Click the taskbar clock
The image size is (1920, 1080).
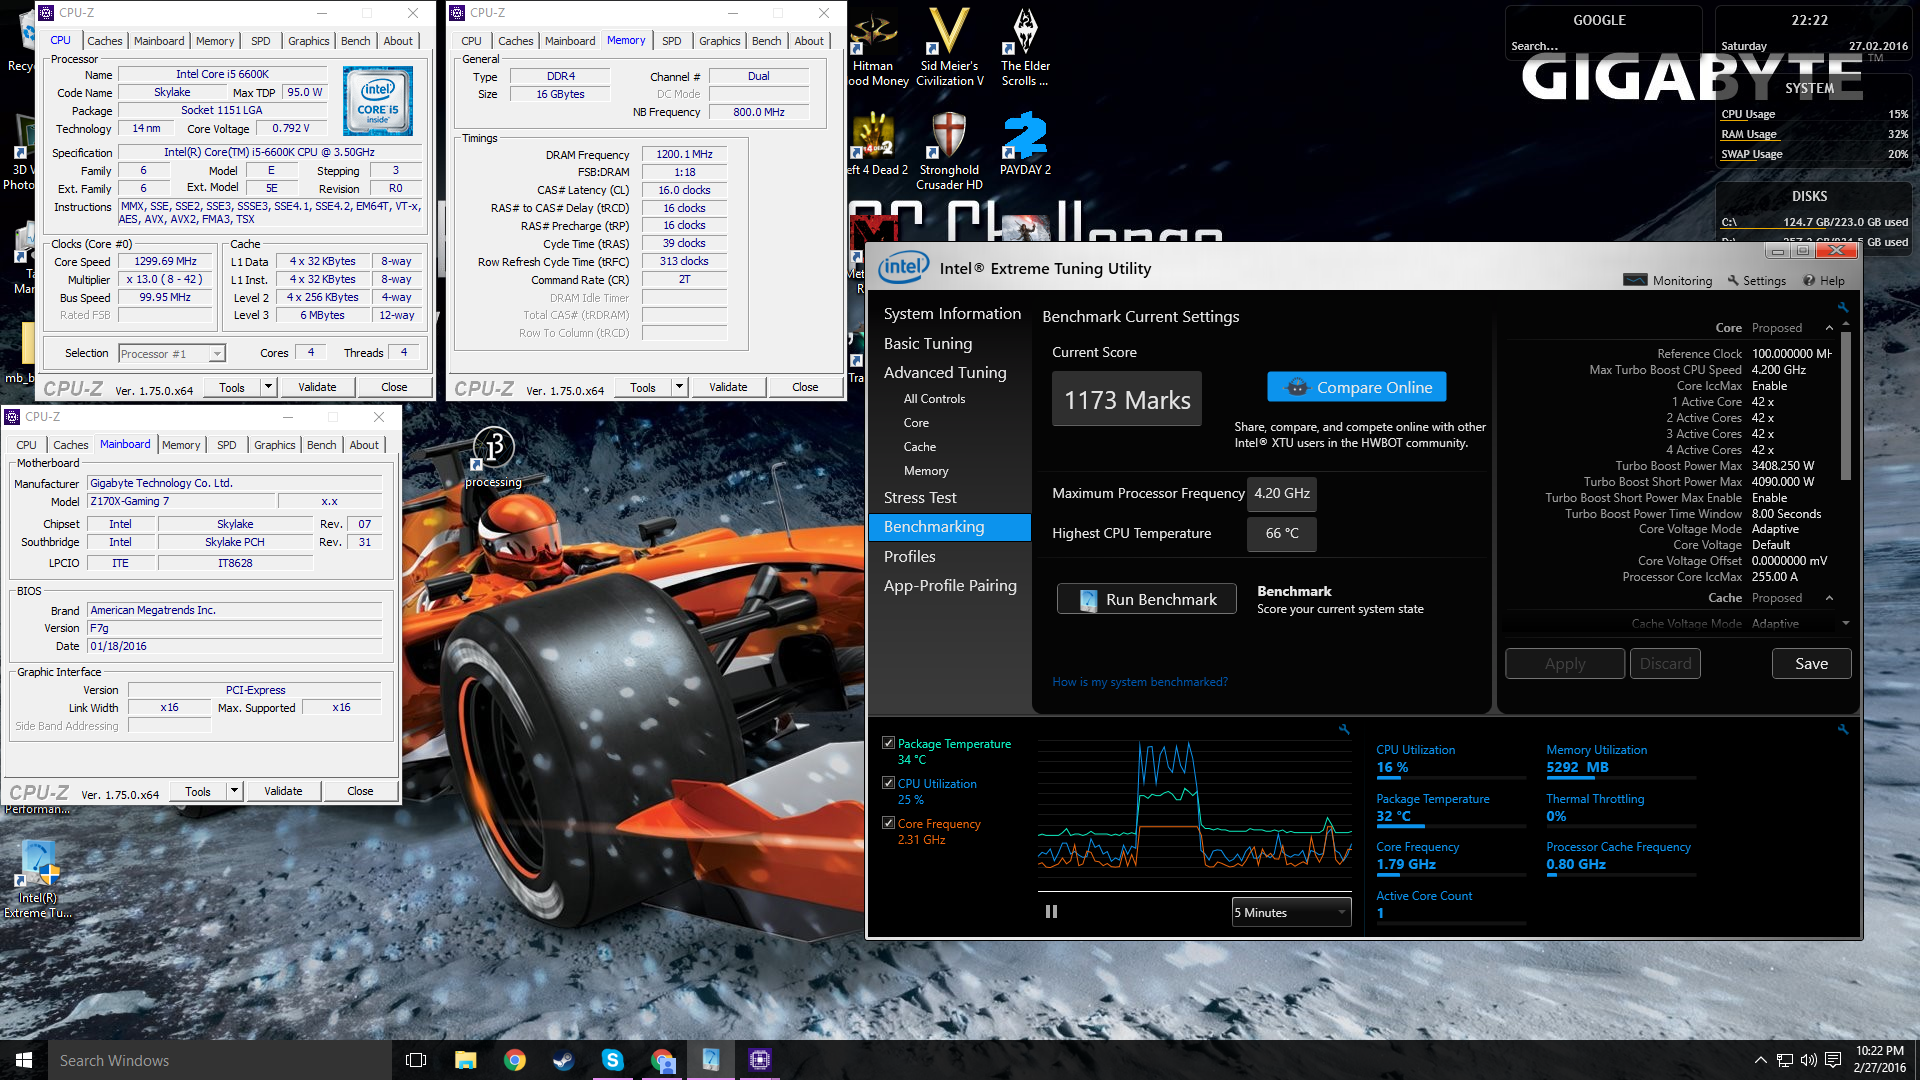pyautogui.click(x=1879, y=1060)
